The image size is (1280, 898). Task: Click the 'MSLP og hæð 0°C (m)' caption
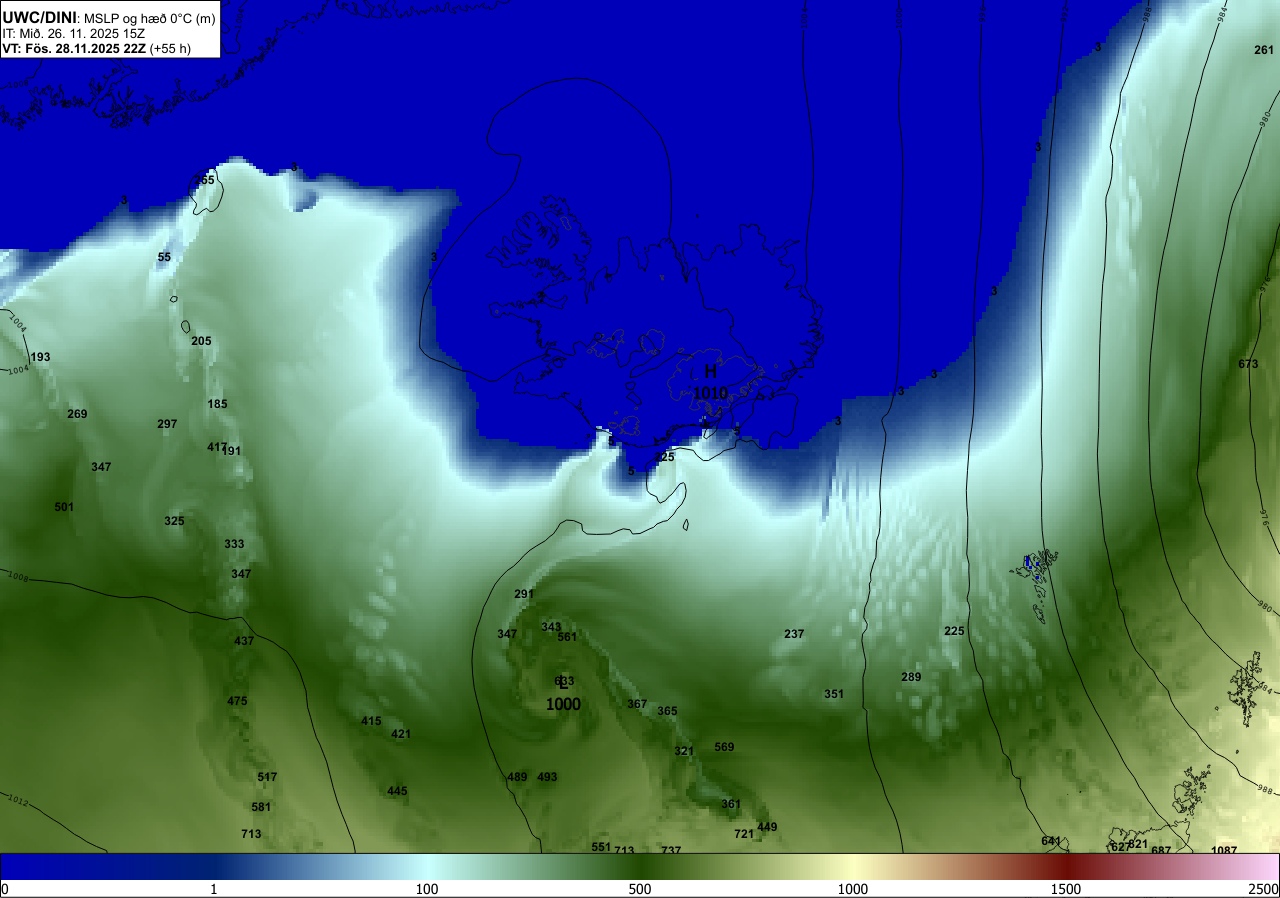pos(149,18)
